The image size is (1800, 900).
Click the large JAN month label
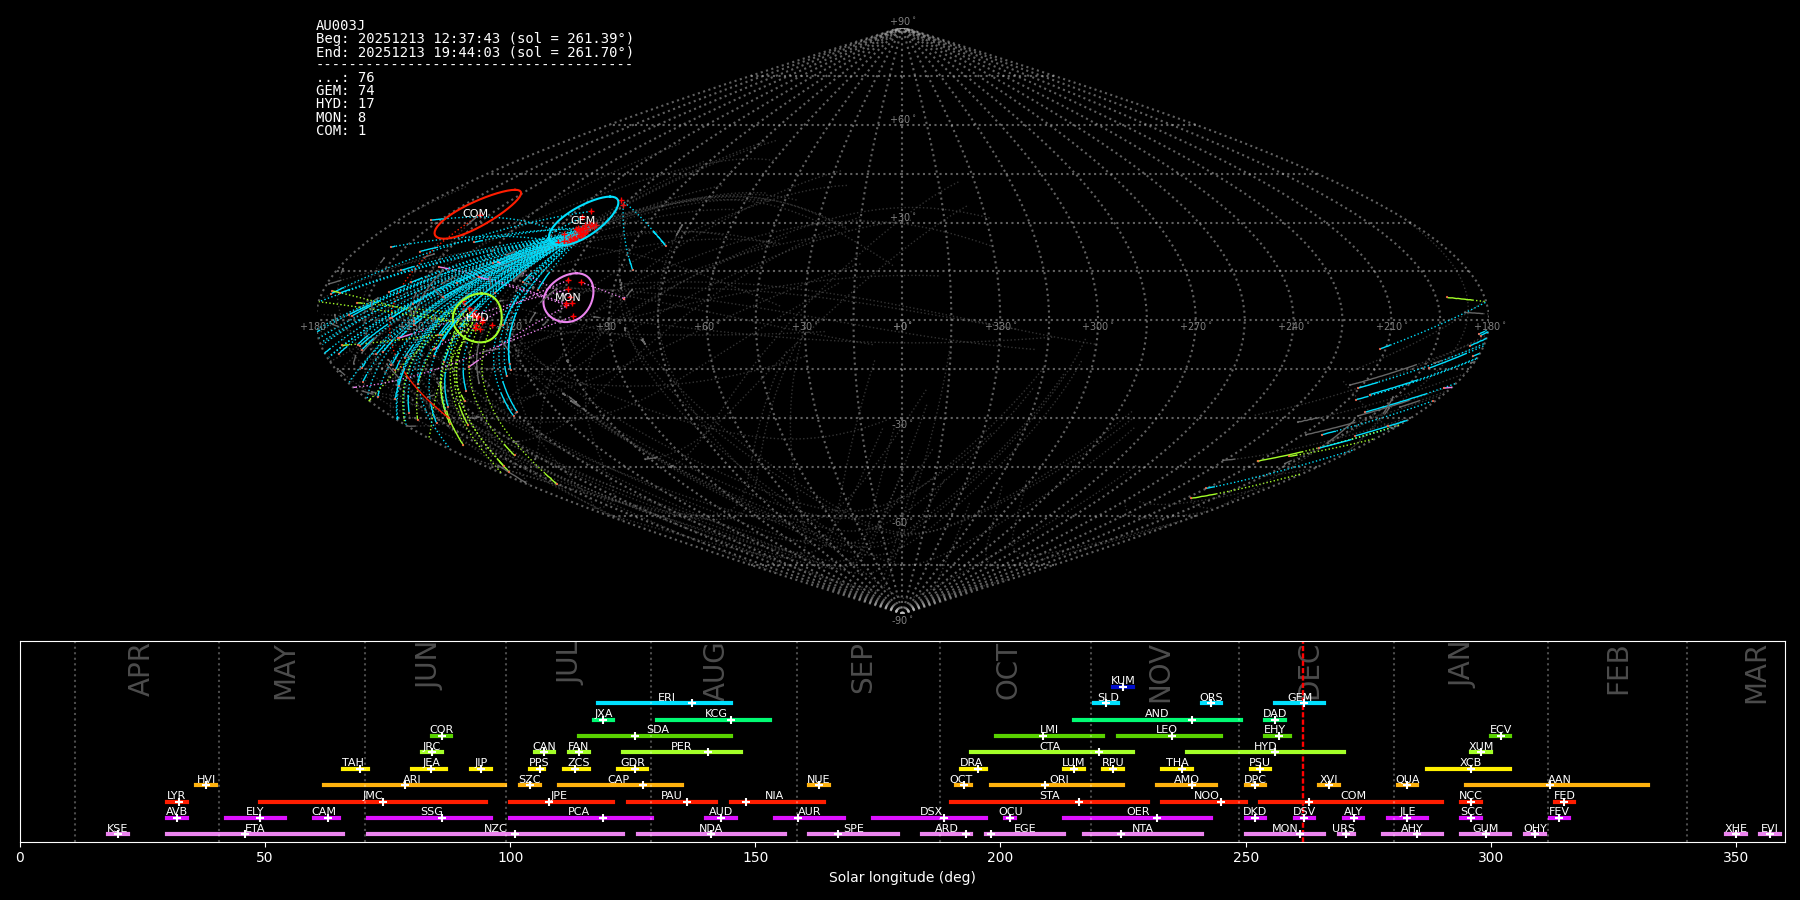tap(1460, 665)
